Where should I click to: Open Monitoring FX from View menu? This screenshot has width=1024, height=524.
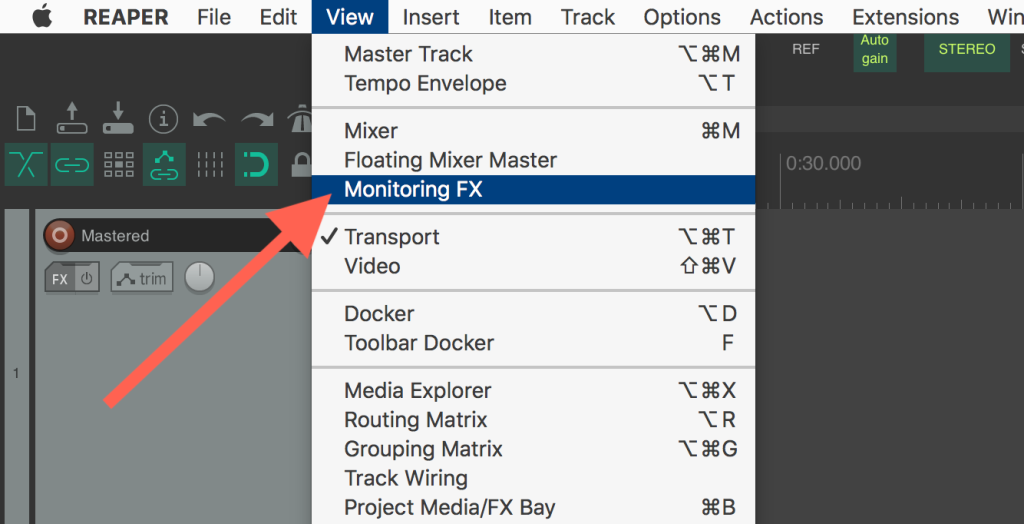[534, 189]
